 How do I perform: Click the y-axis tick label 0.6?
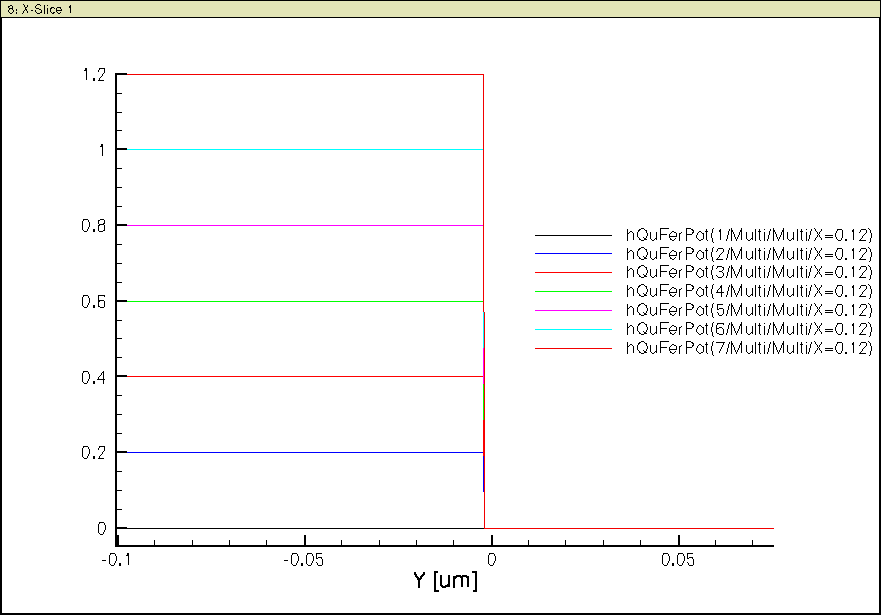[x=93, y=302]
